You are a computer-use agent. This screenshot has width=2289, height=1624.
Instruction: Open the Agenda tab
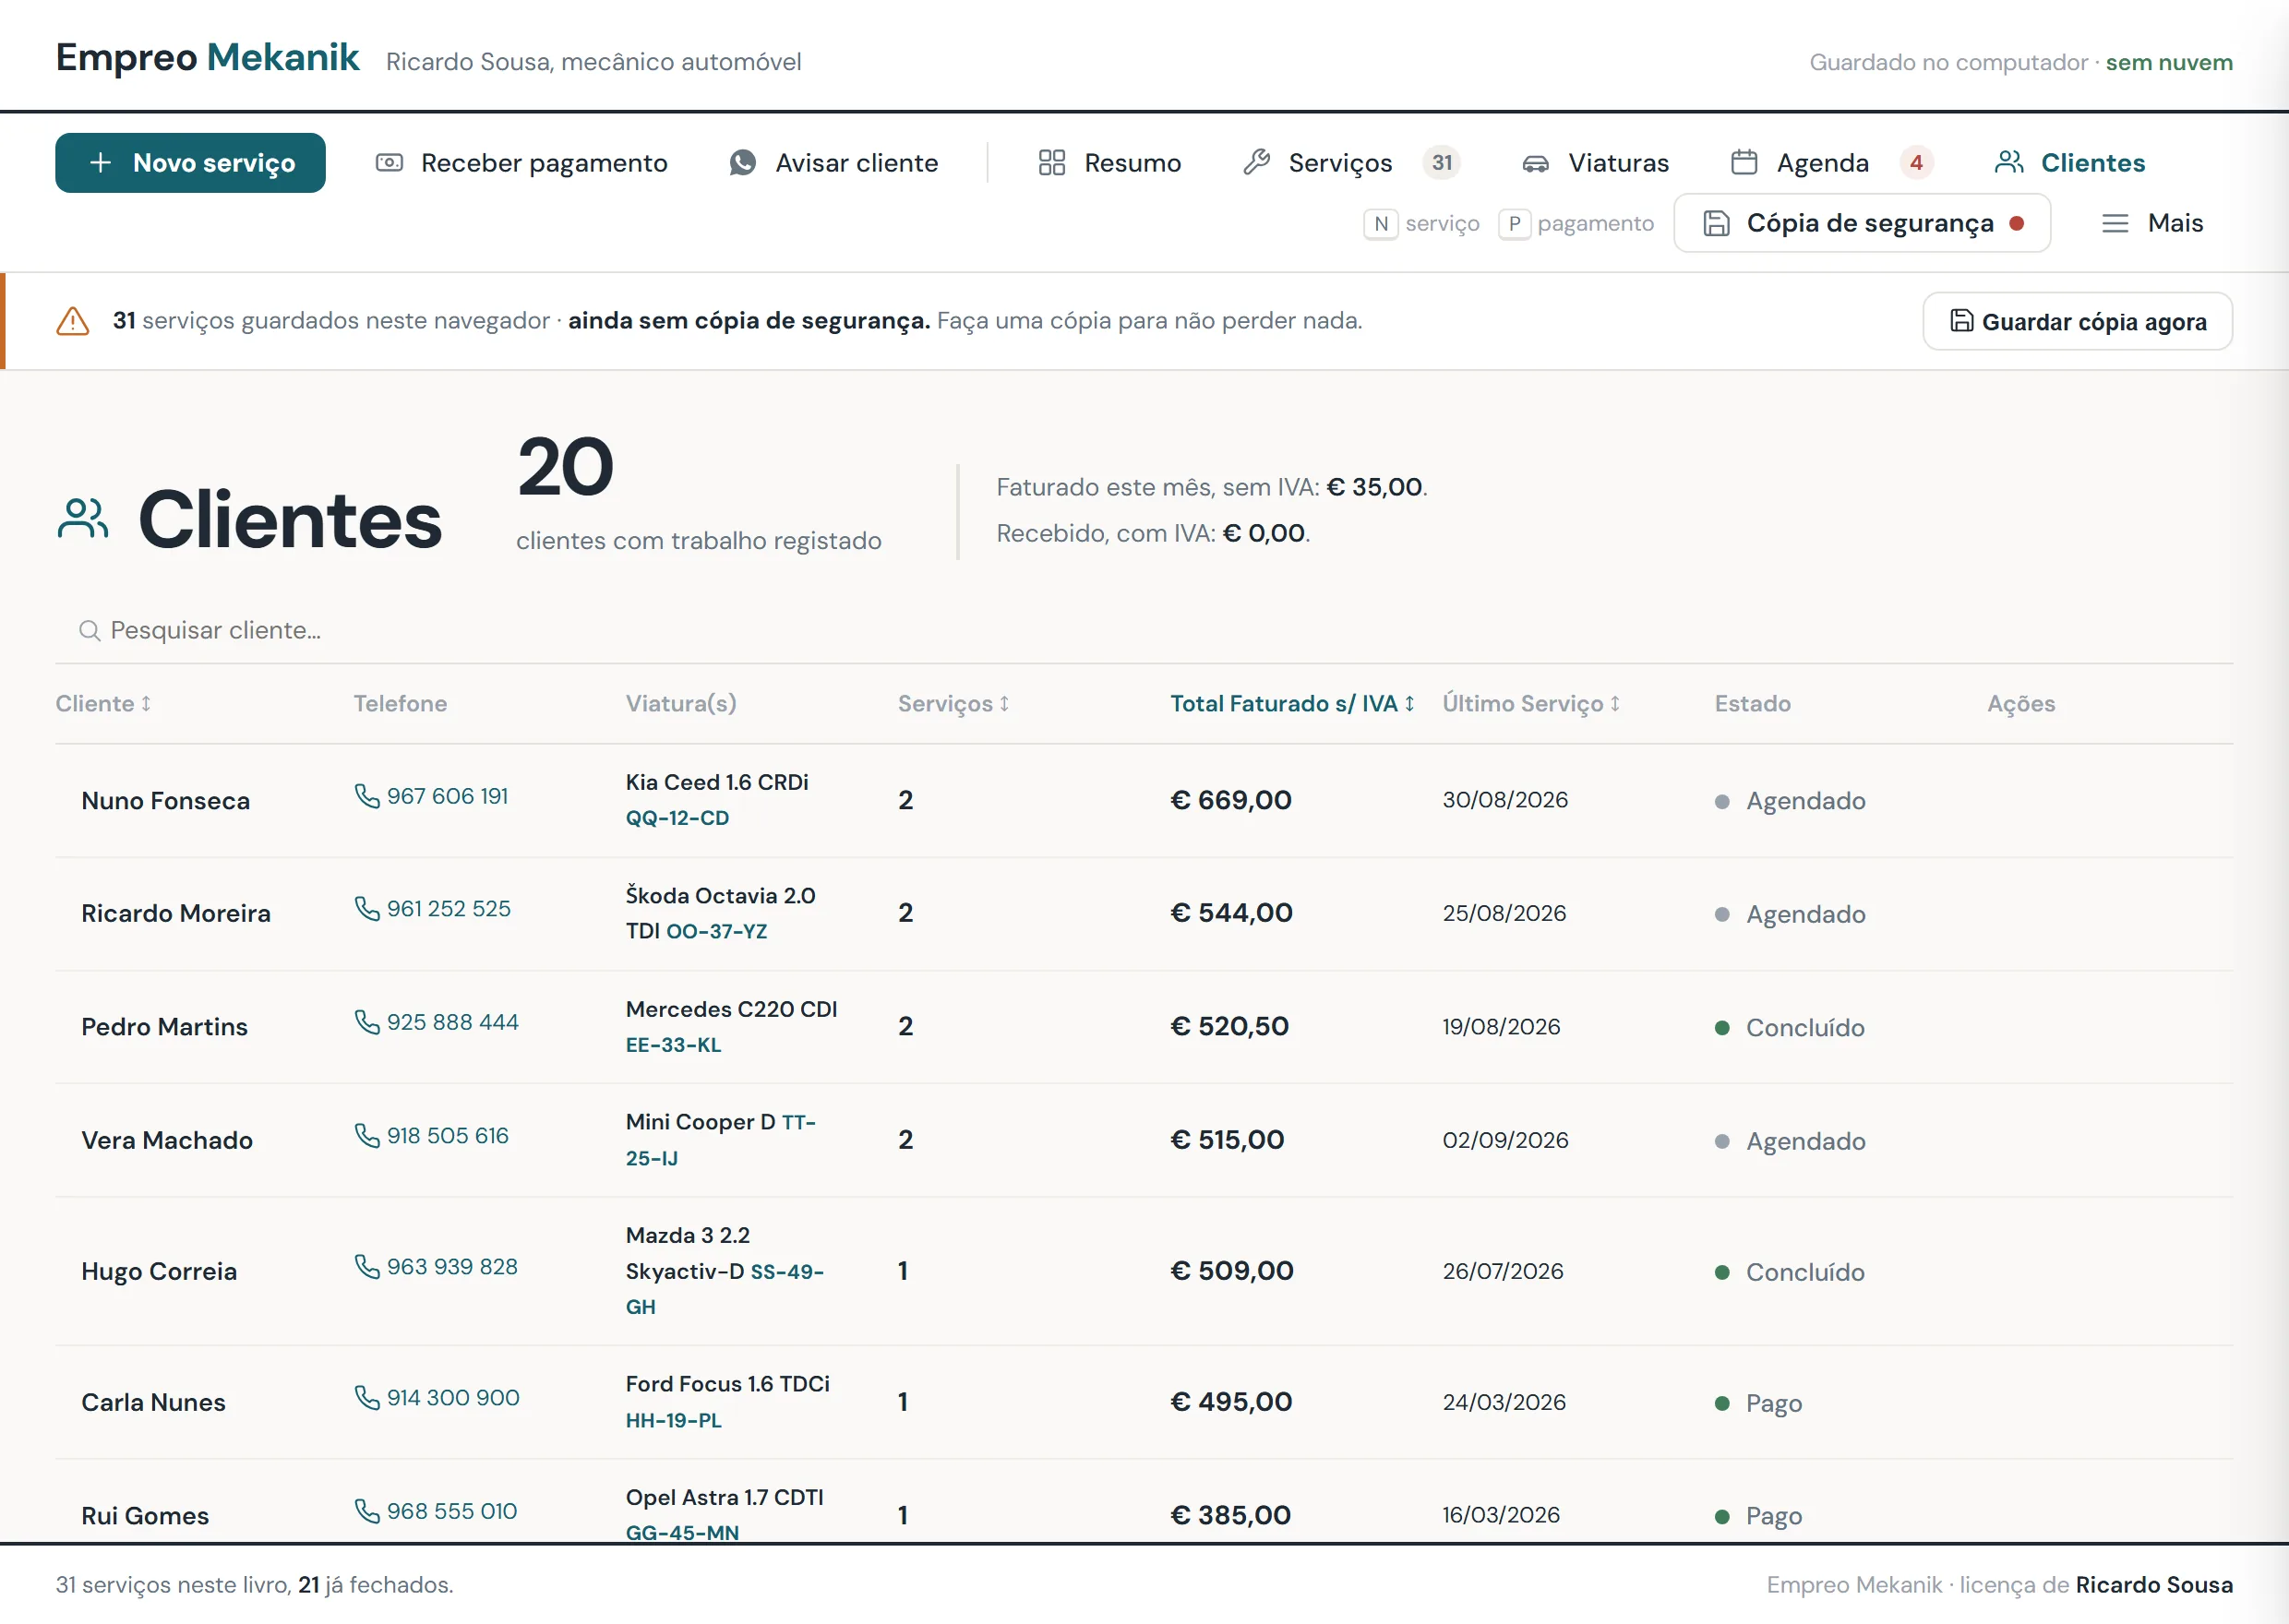(x=1831, y=163)
